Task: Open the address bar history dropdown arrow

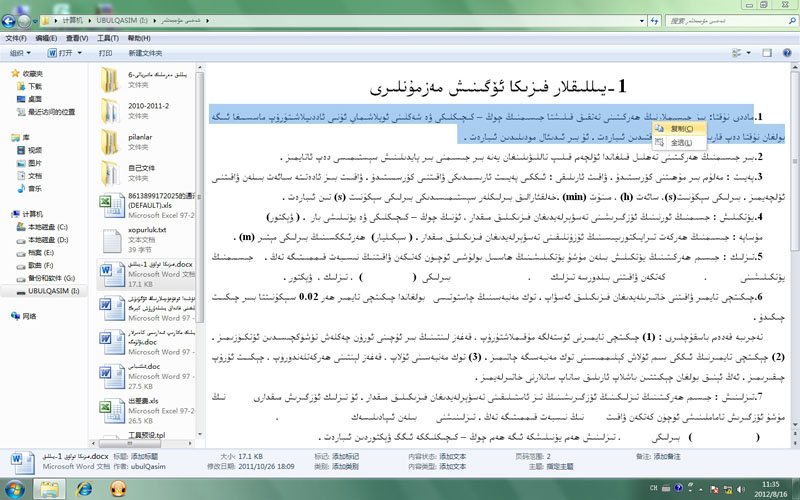Action: pyautogui.click(x=642, y=21)
